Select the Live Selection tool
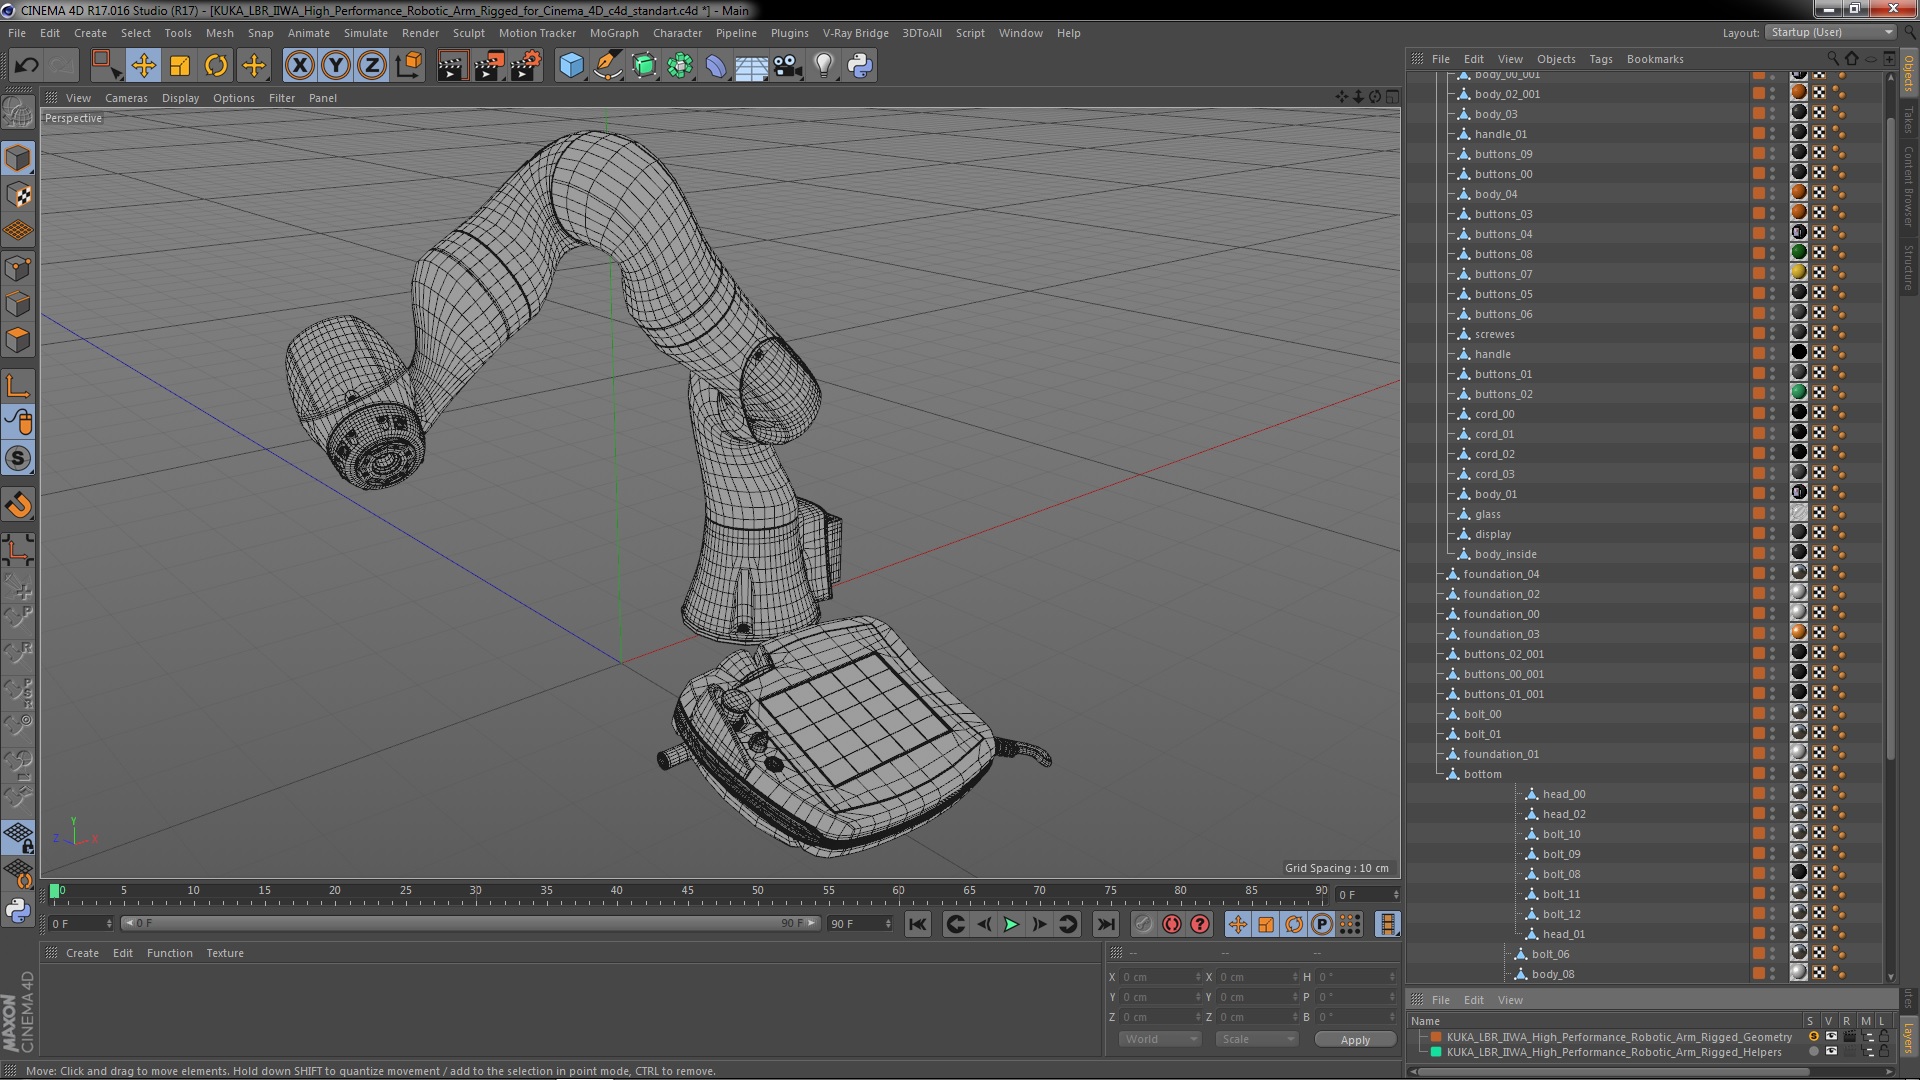 point(106,66)
